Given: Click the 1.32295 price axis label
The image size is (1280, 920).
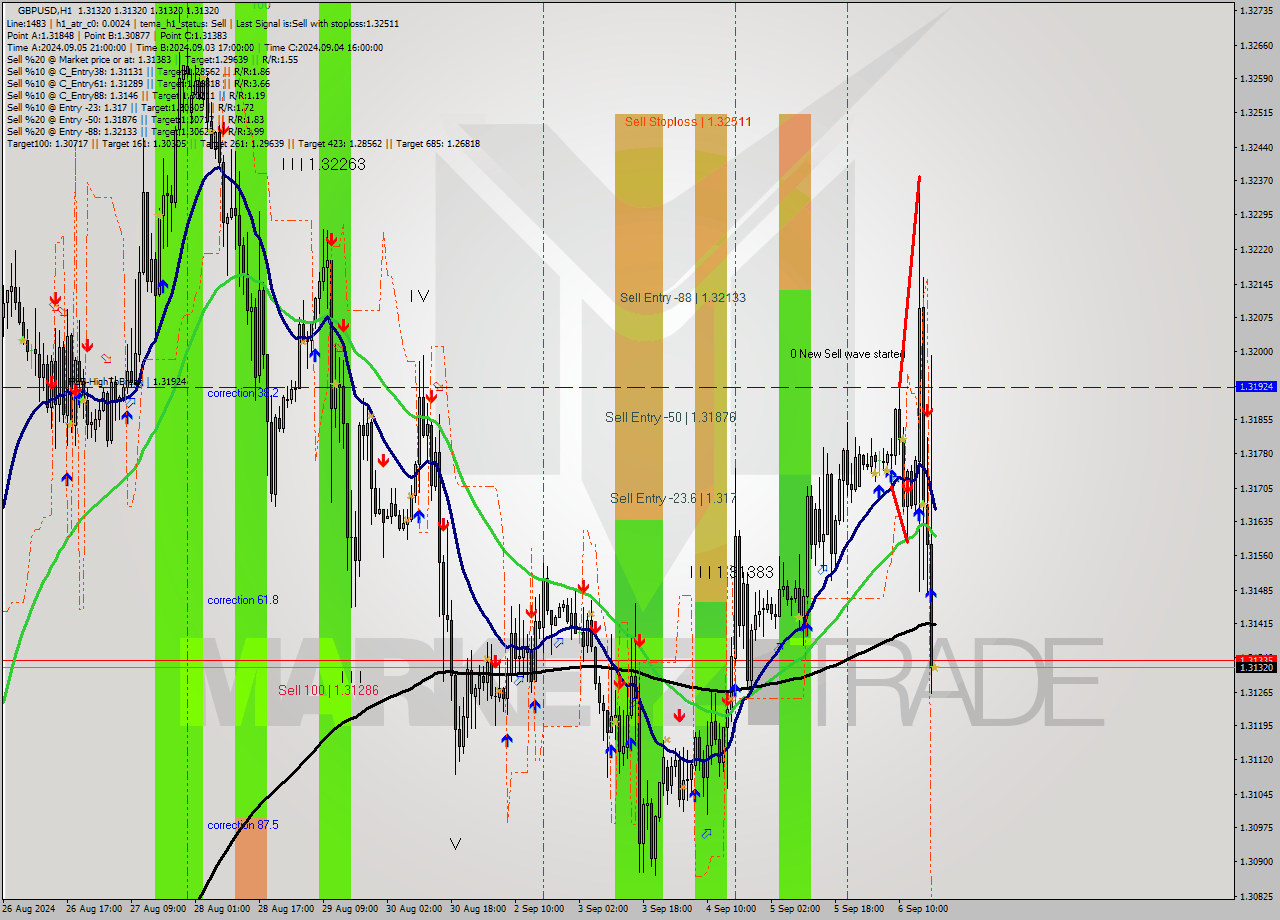Looking at the screenshot, I should (1255, 214).
